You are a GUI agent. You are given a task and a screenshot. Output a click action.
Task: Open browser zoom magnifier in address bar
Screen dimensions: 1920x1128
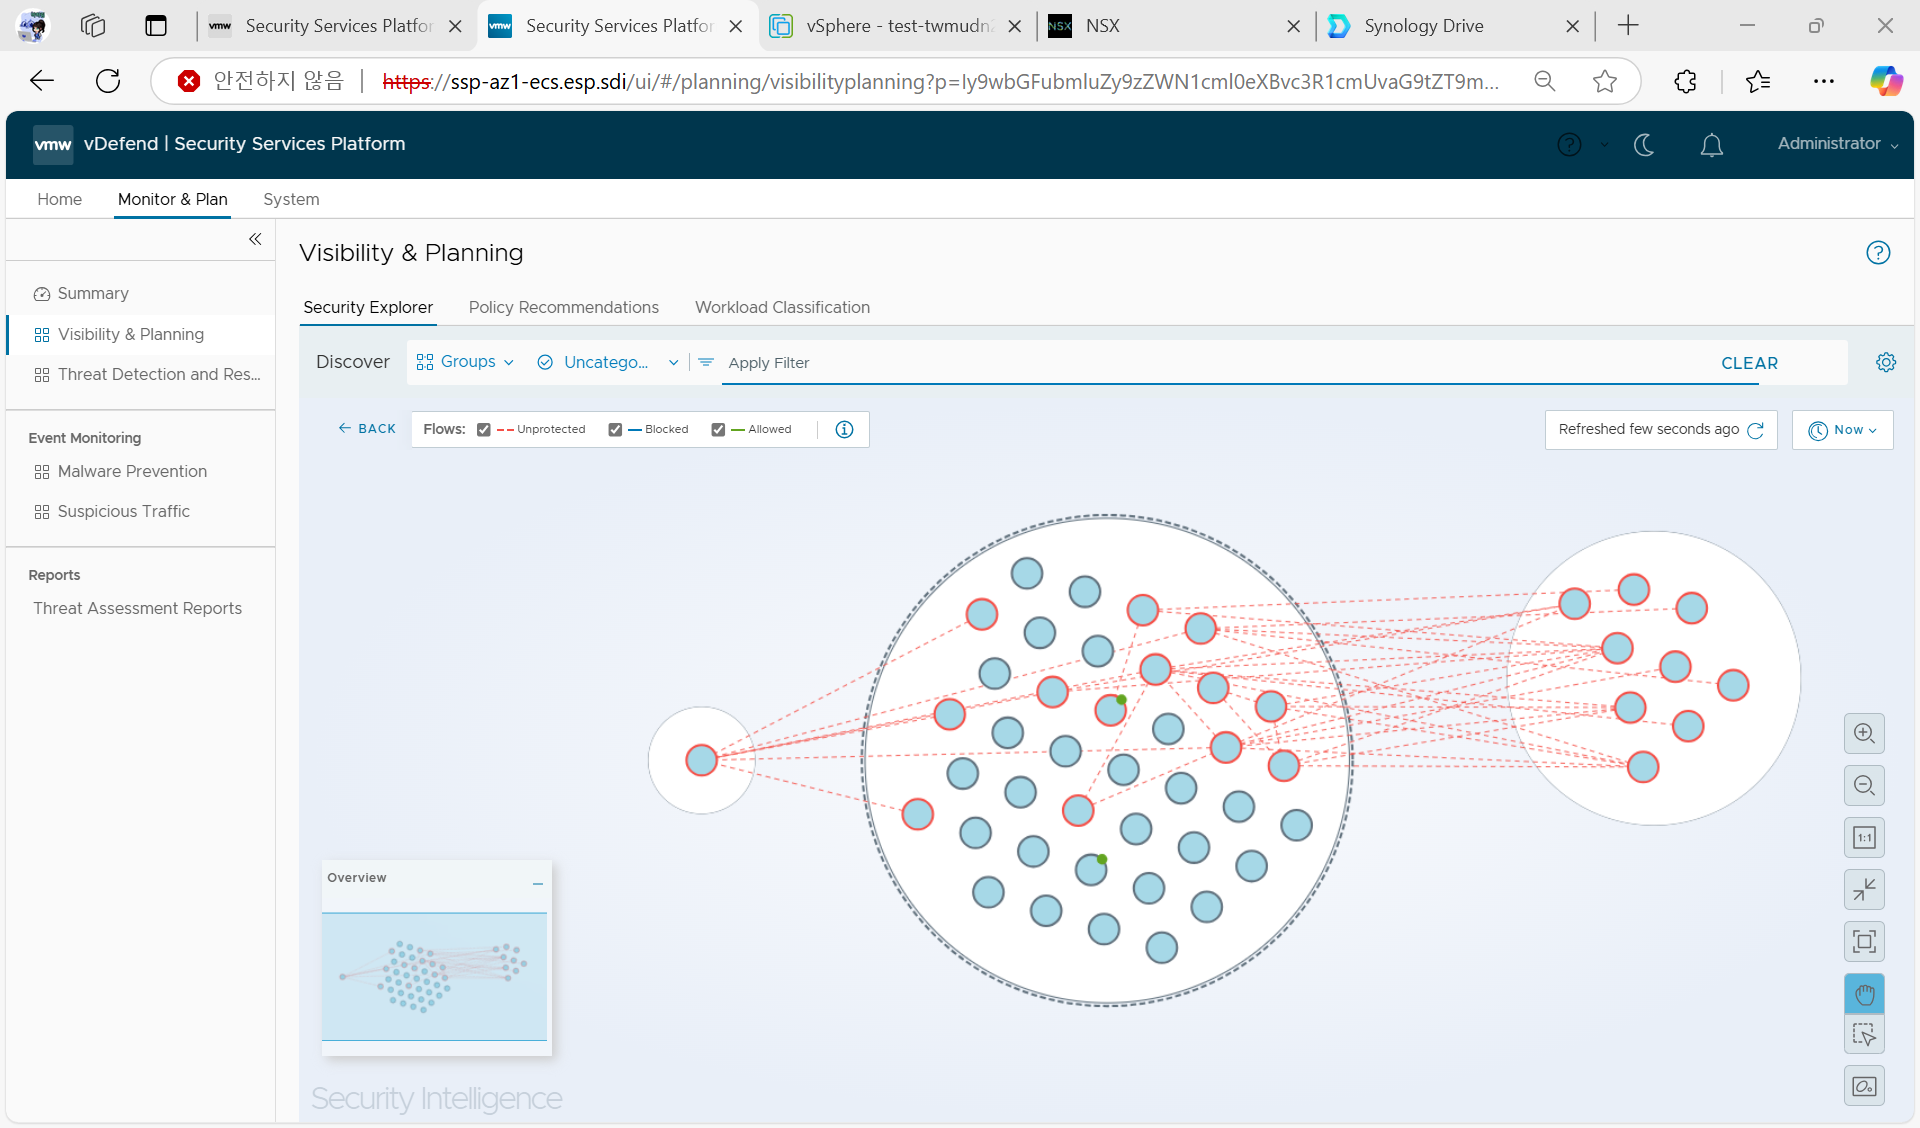click(x=1545, y=81)
